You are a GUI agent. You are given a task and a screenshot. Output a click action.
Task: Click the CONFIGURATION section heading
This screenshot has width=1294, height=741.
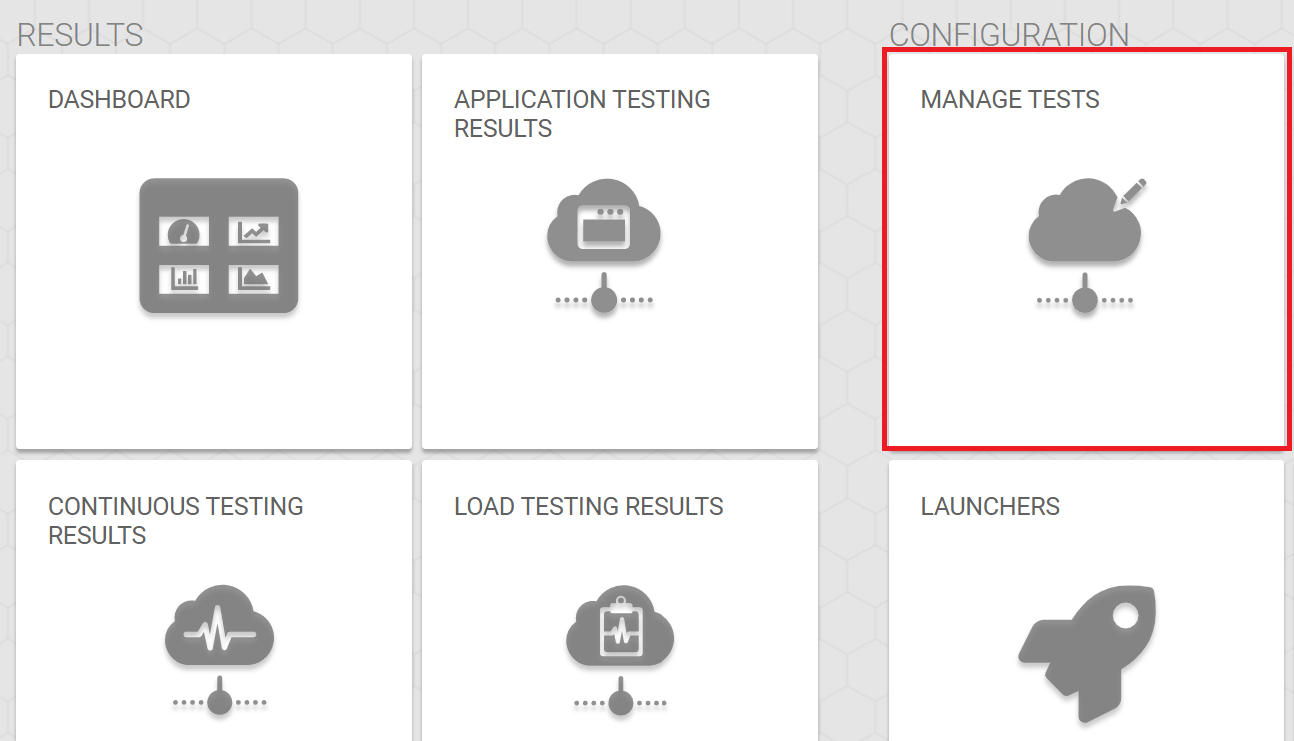click(x=1009, y=36)
